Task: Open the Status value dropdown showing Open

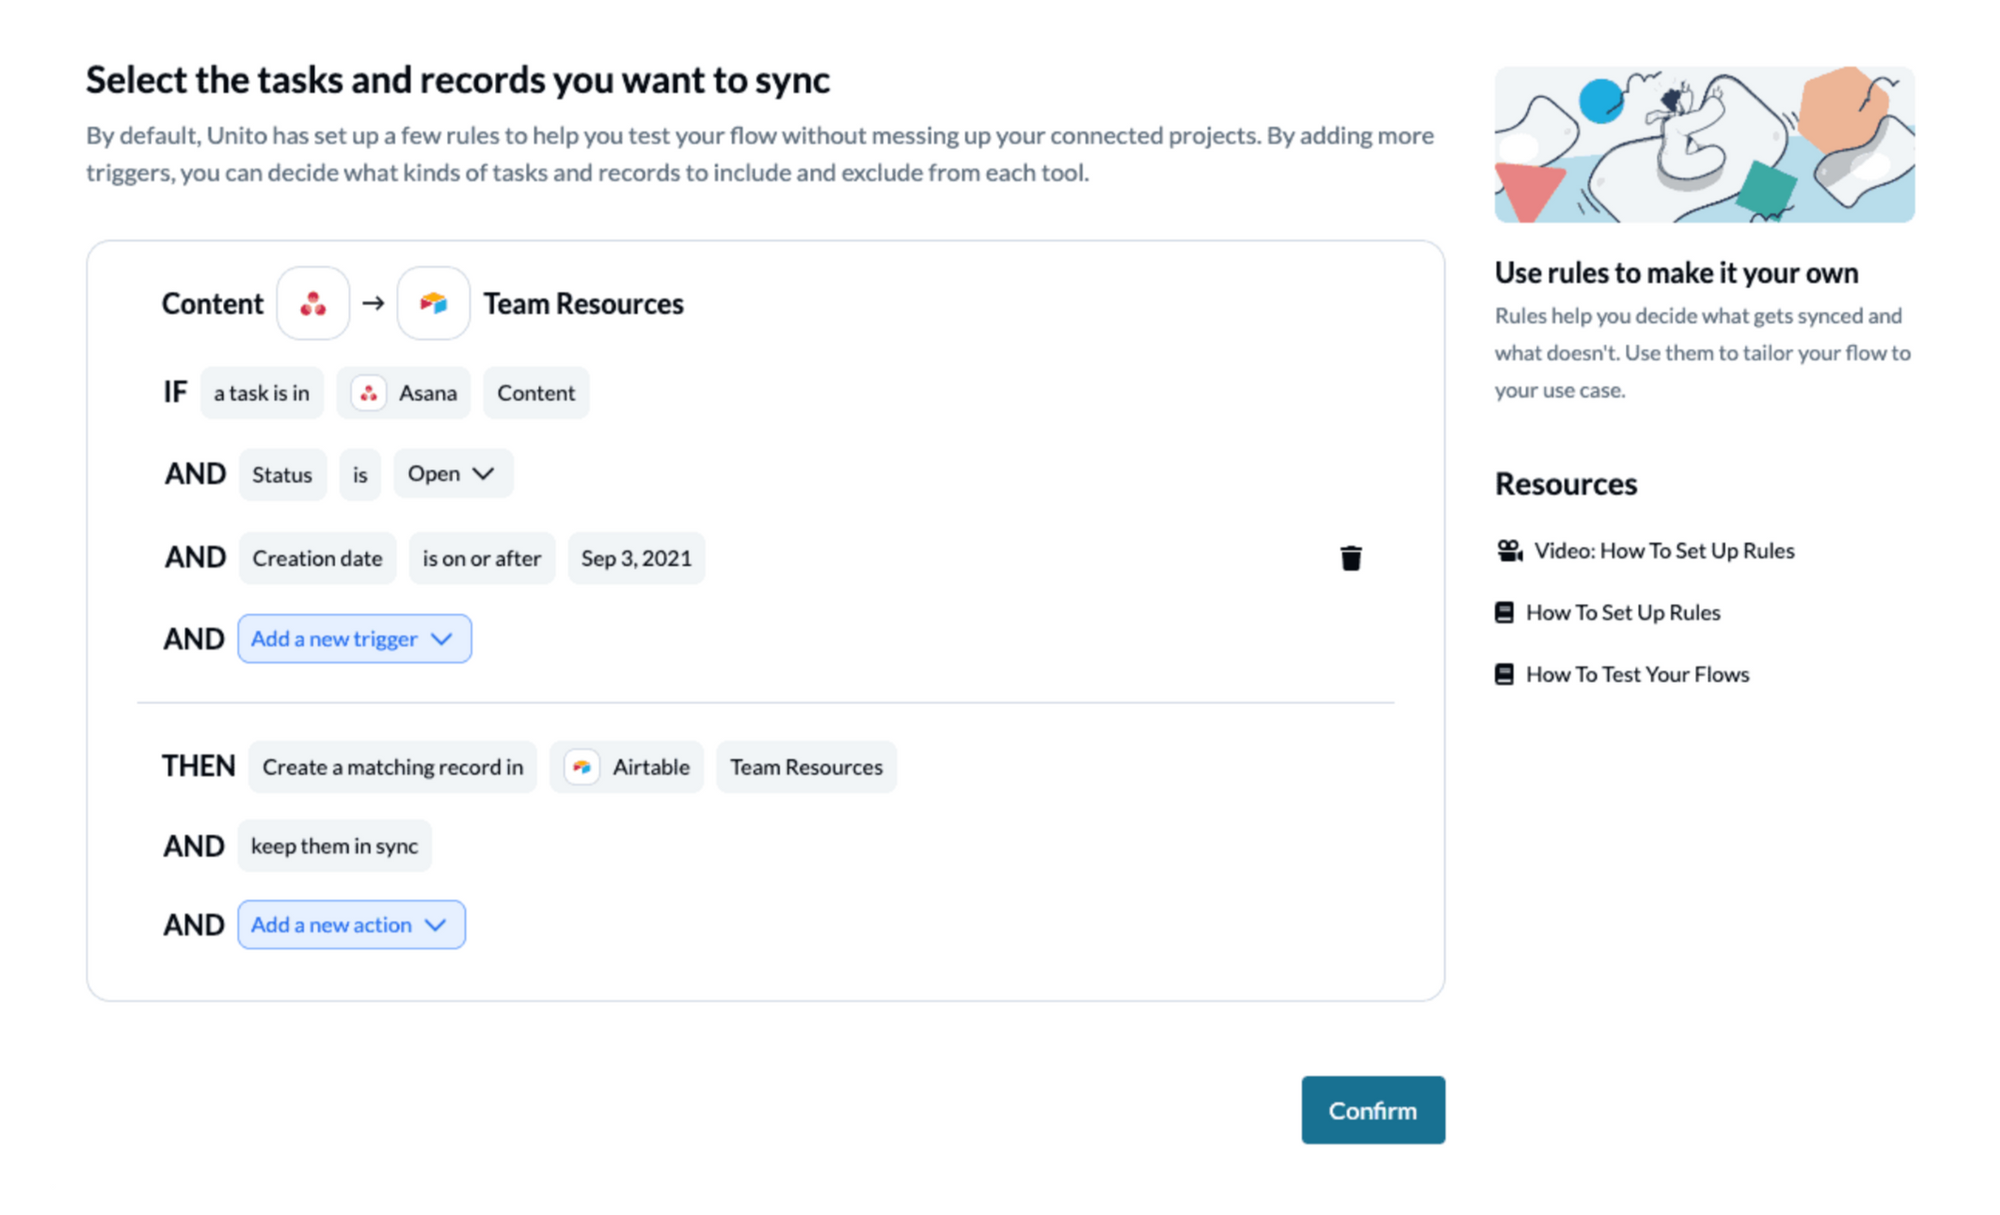Action: tap(453, 474)
